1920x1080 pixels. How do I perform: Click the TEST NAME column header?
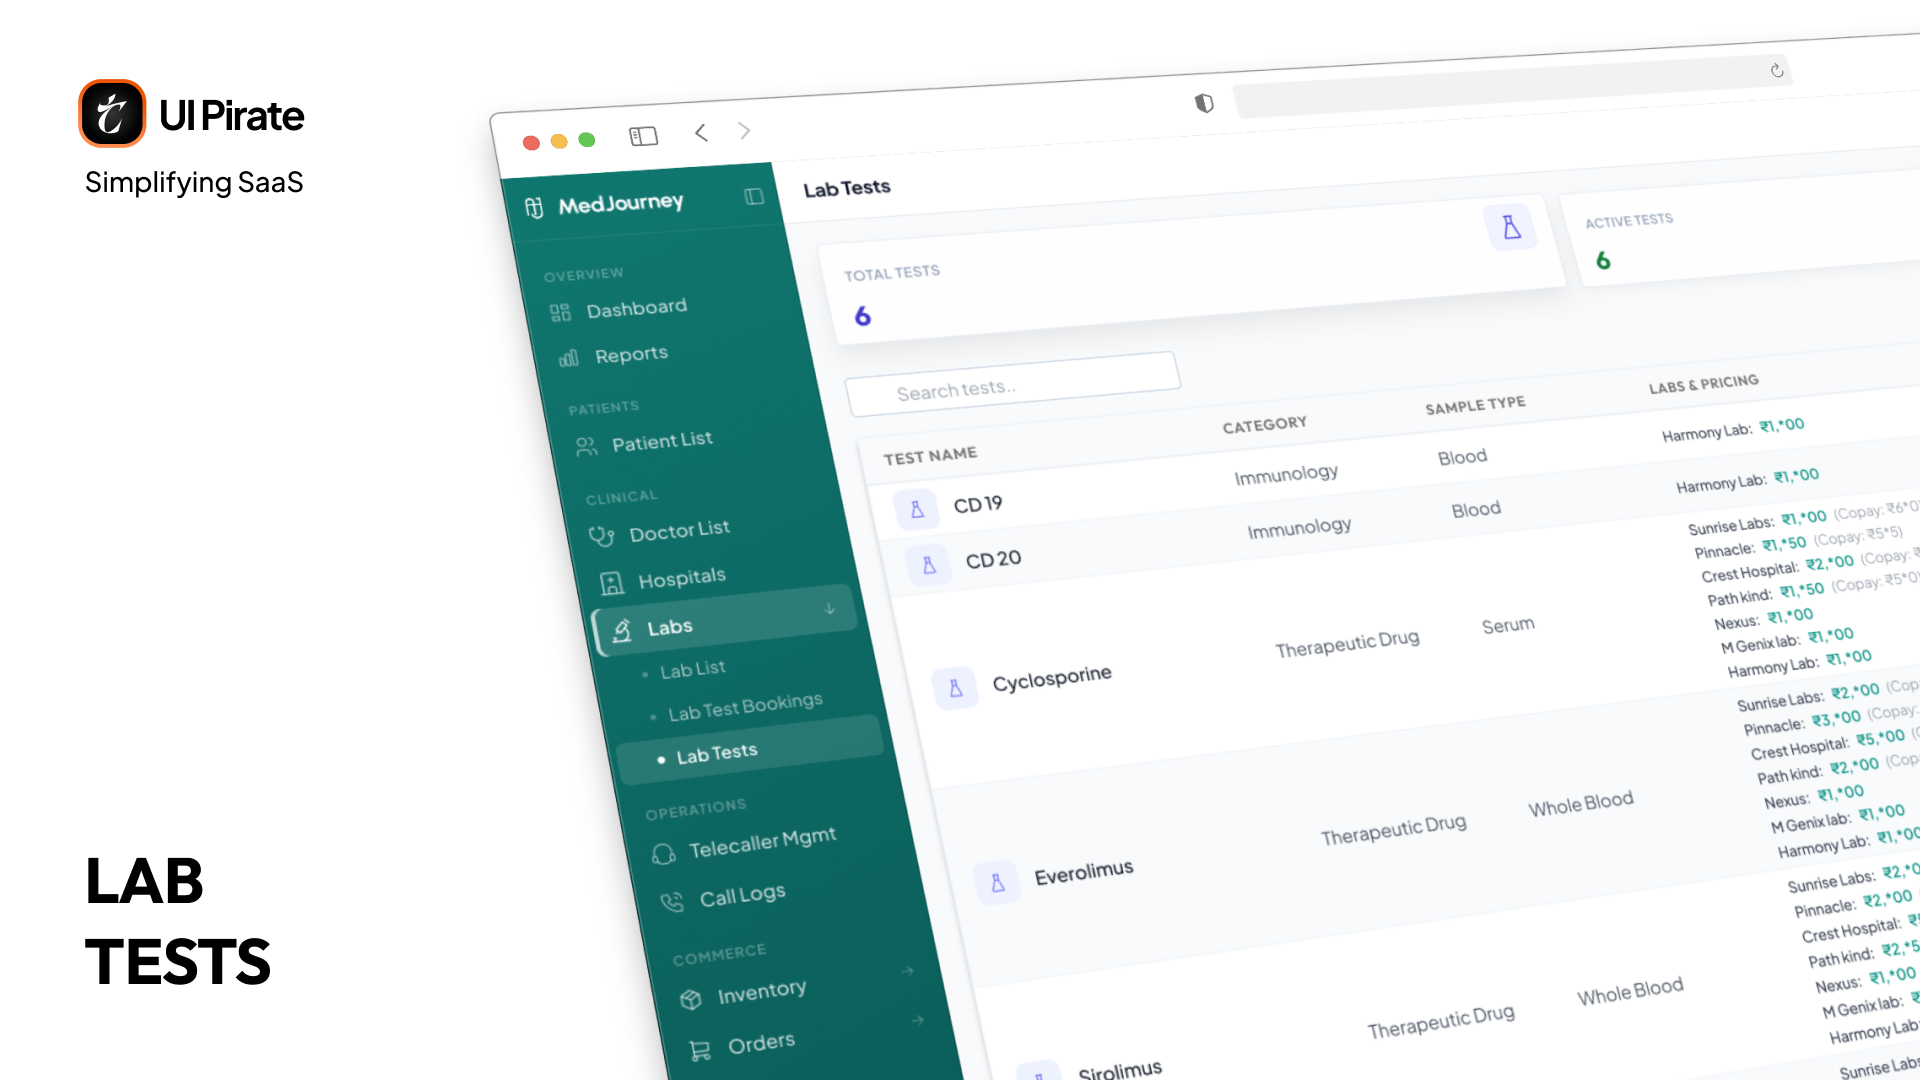pos(930,456)
